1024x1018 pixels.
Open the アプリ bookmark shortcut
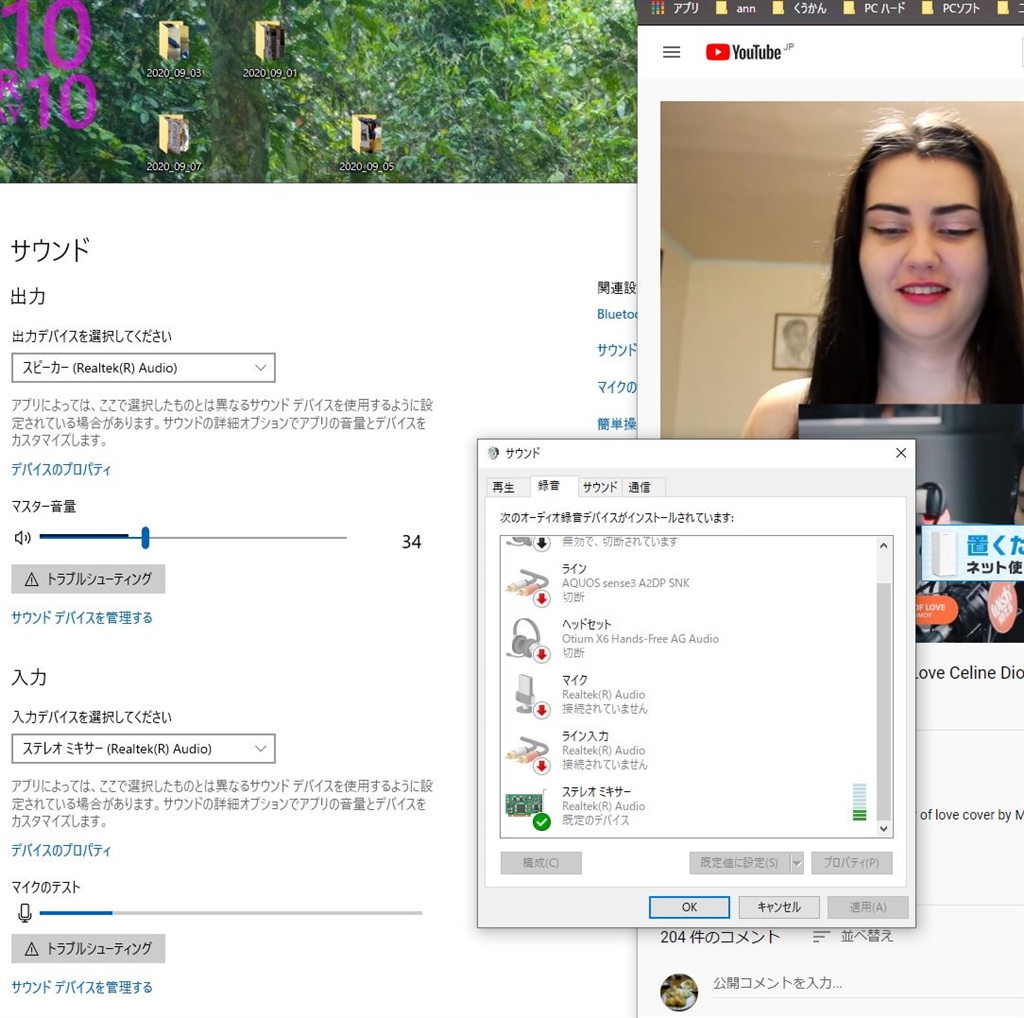675,8
